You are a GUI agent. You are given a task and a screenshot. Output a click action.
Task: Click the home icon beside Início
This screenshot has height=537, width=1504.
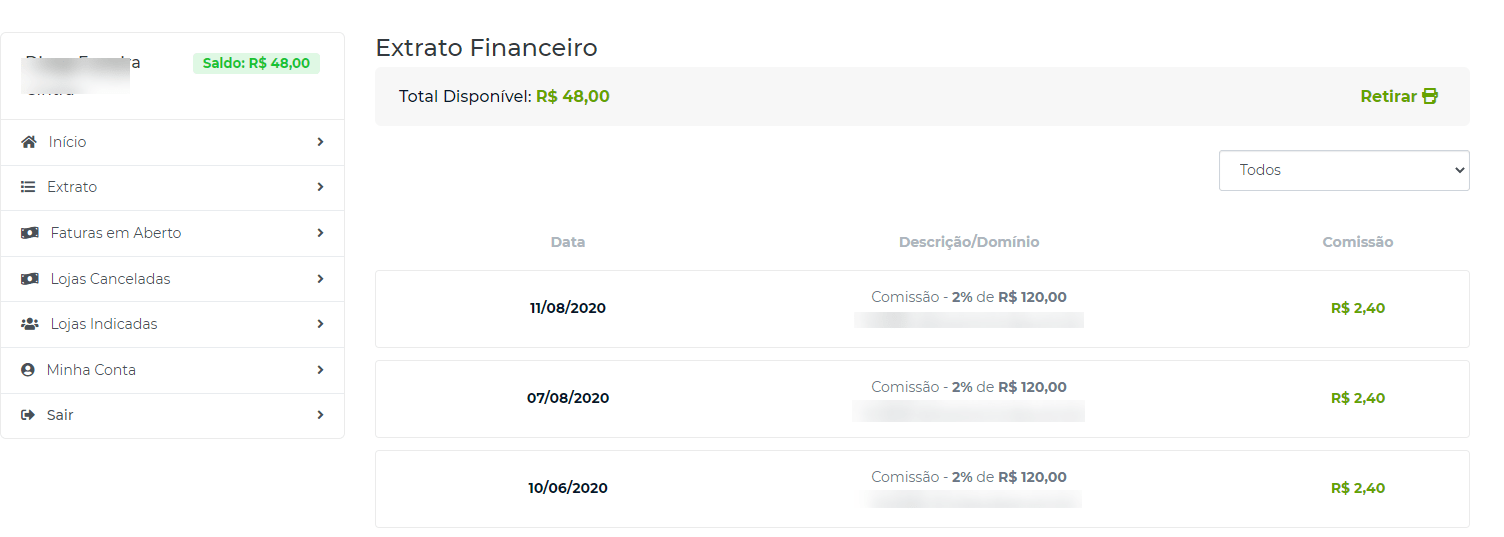pos(29,142)
